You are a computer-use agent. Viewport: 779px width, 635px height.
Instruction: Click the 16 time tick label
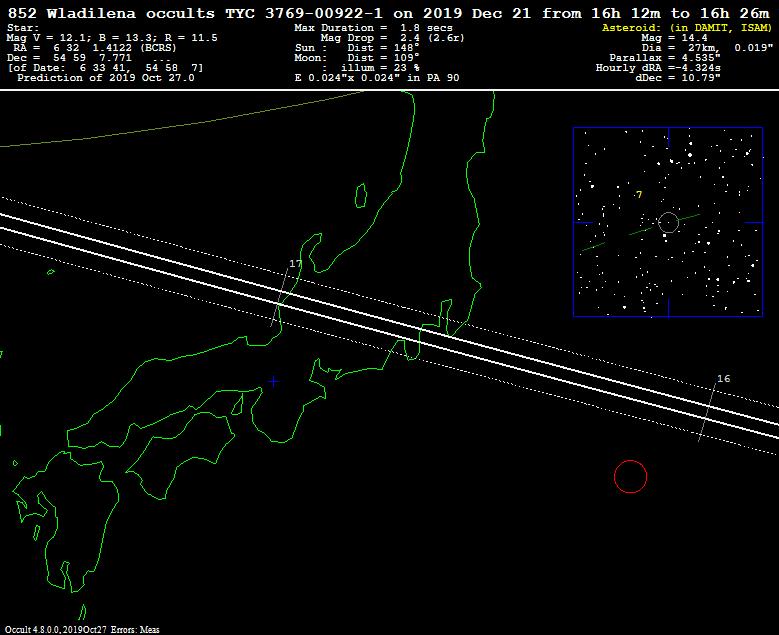click(x=724, y=379)
